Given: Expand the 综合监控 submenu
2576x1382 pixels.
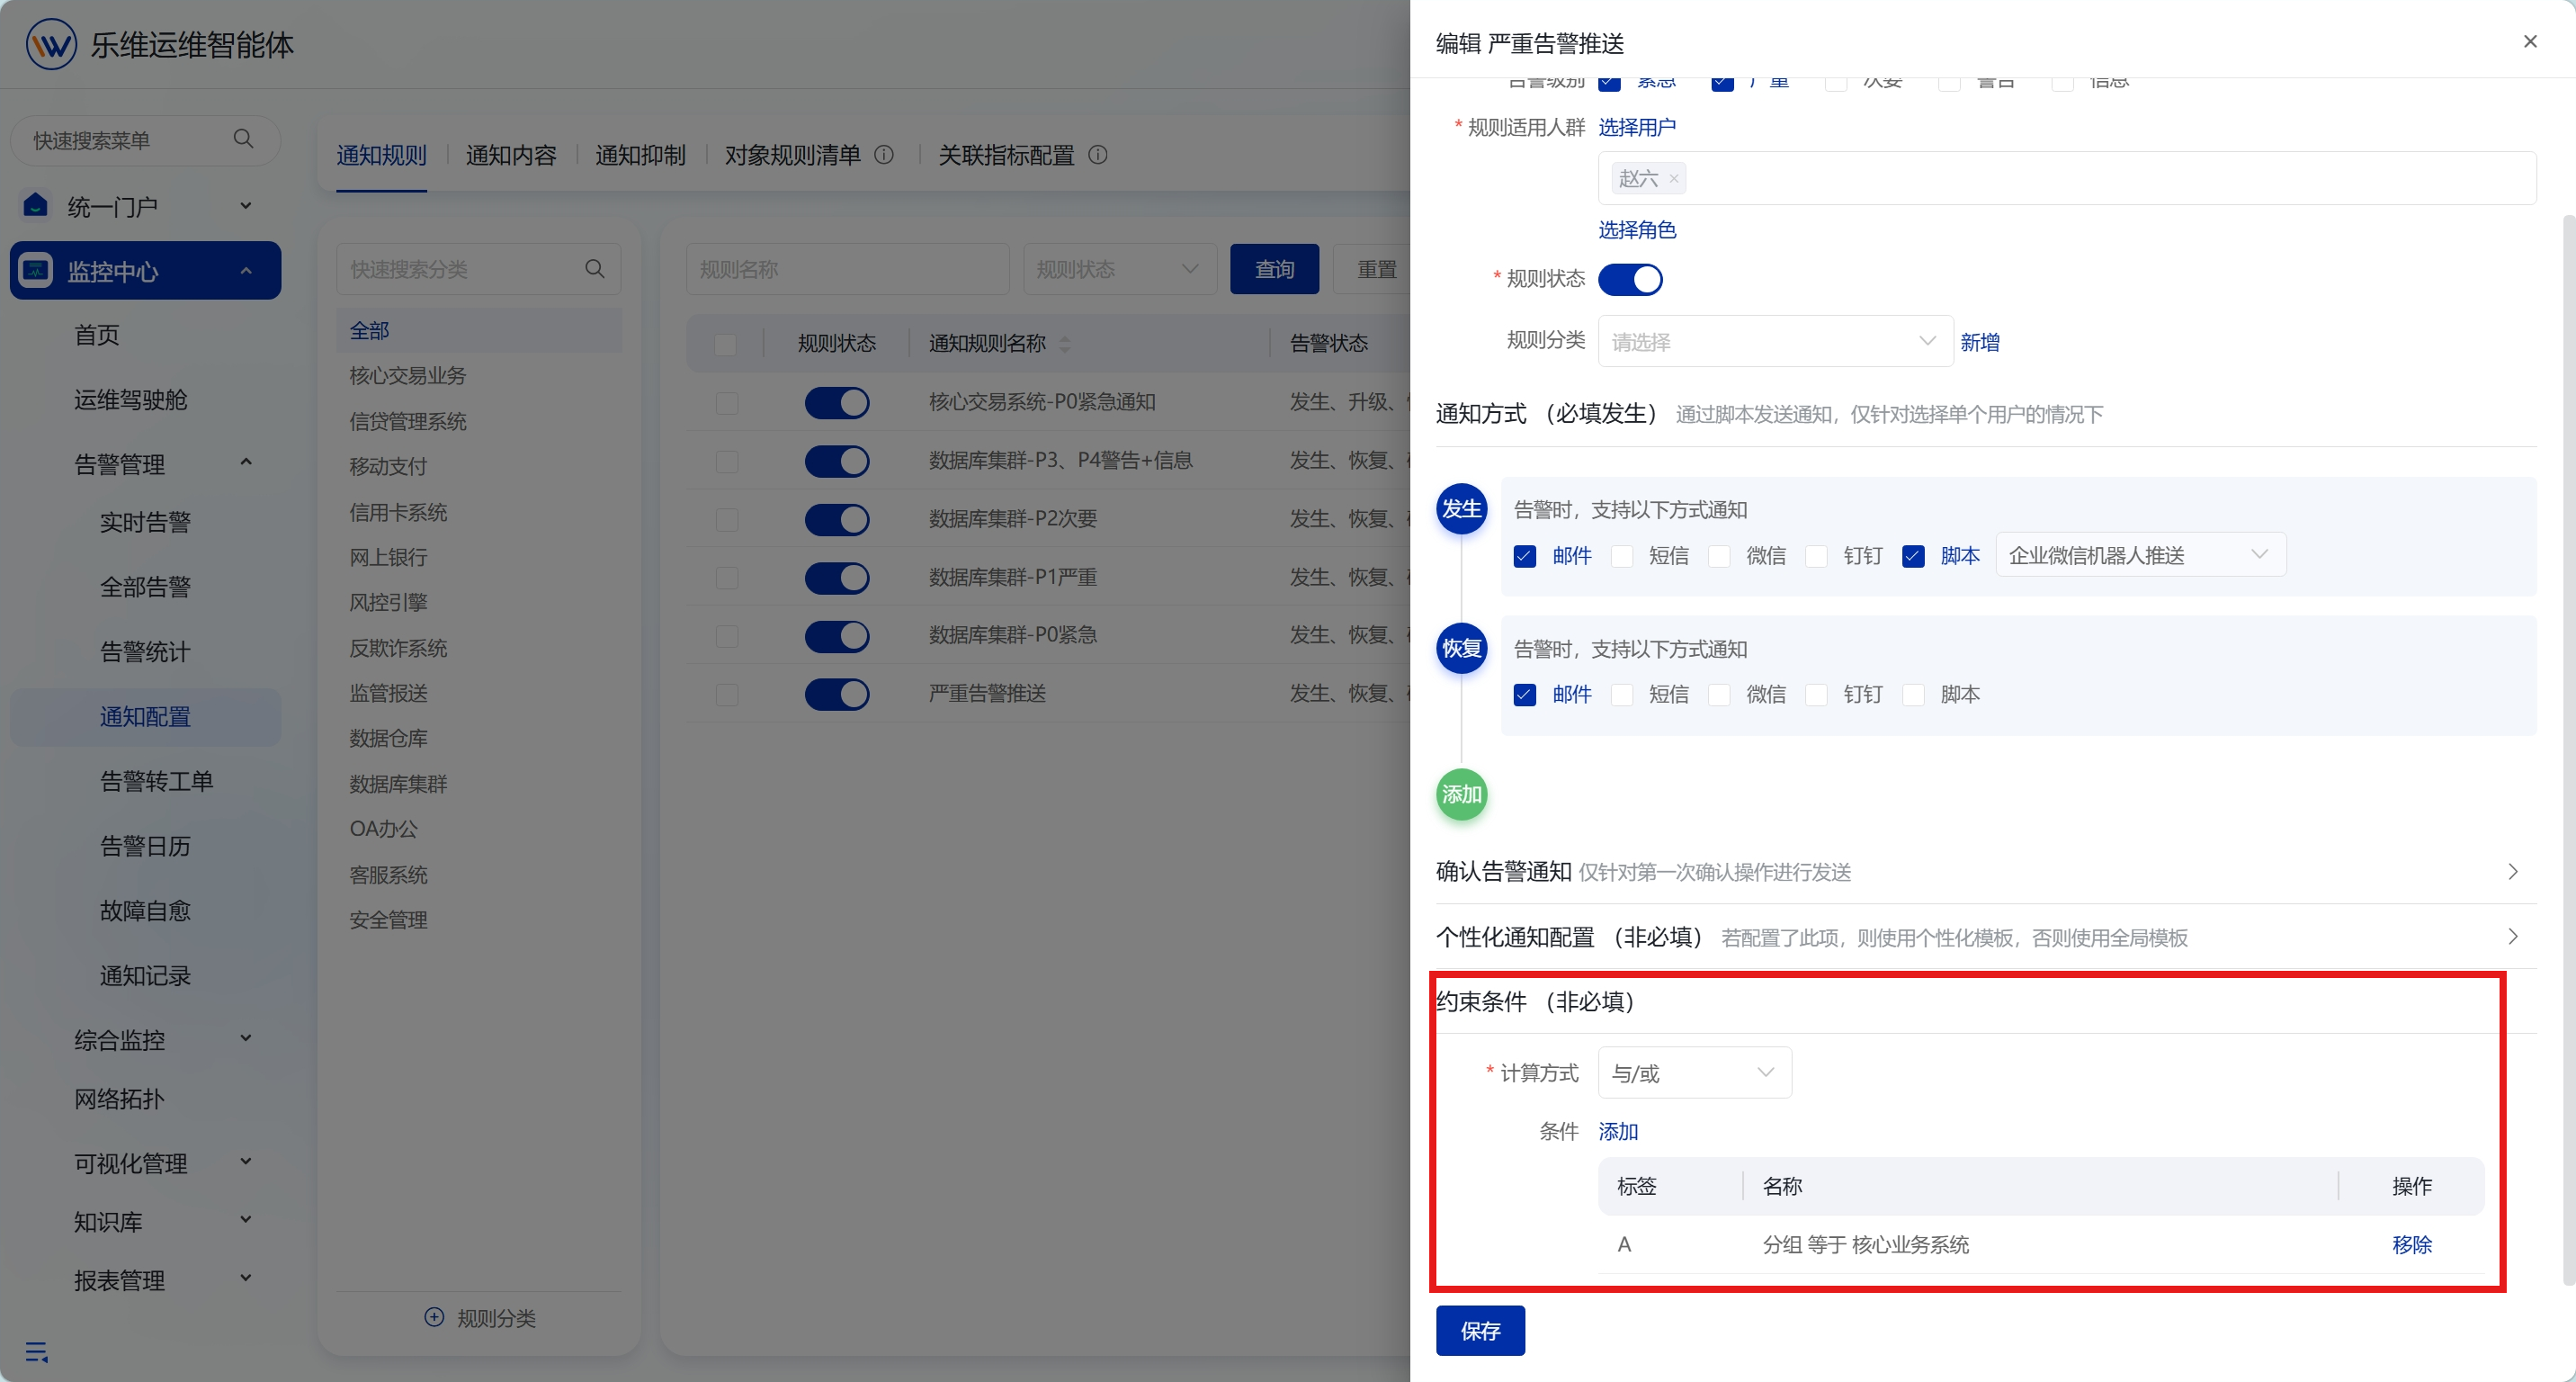Looking at the screenshot, I should pos(246,1038).
